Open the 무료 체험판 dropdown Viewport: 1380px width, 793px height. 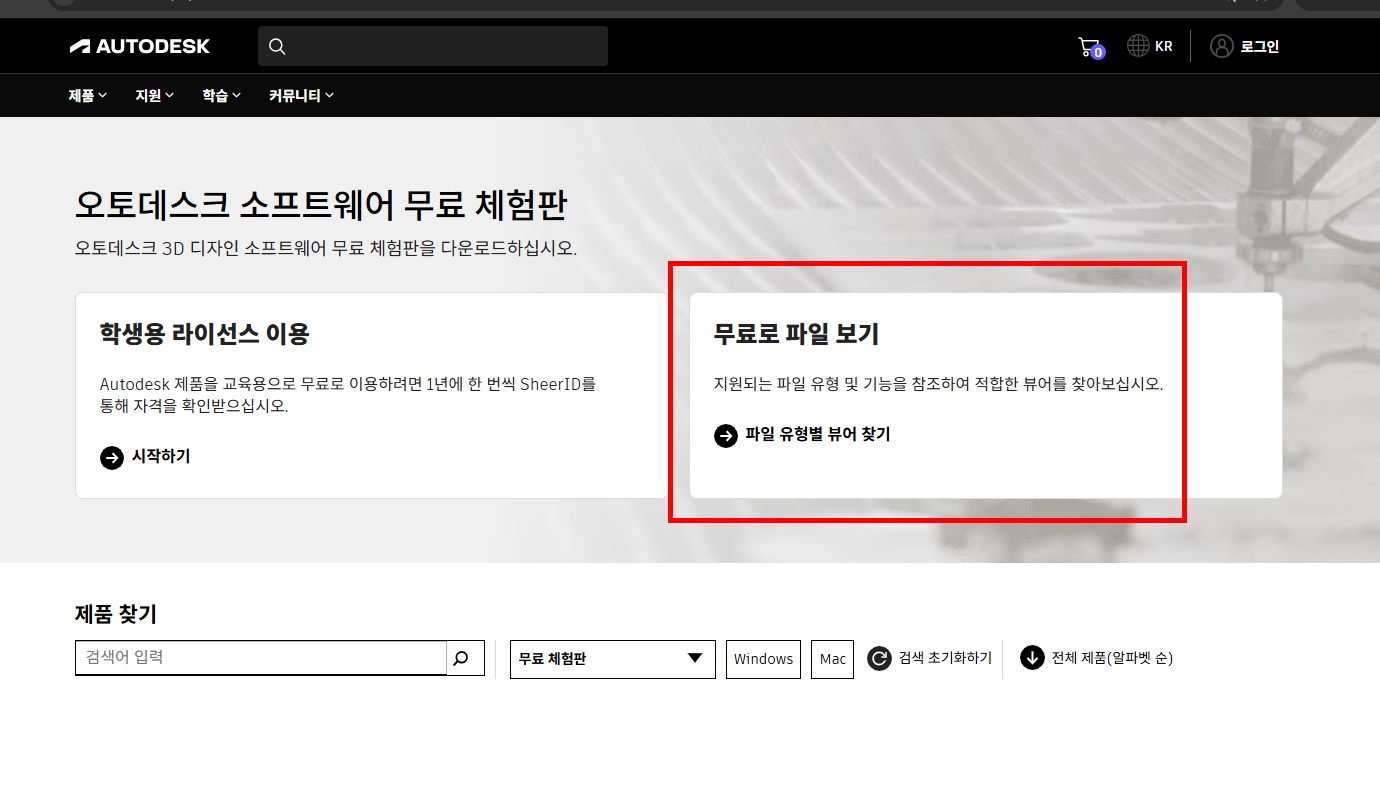coord(611,658)
